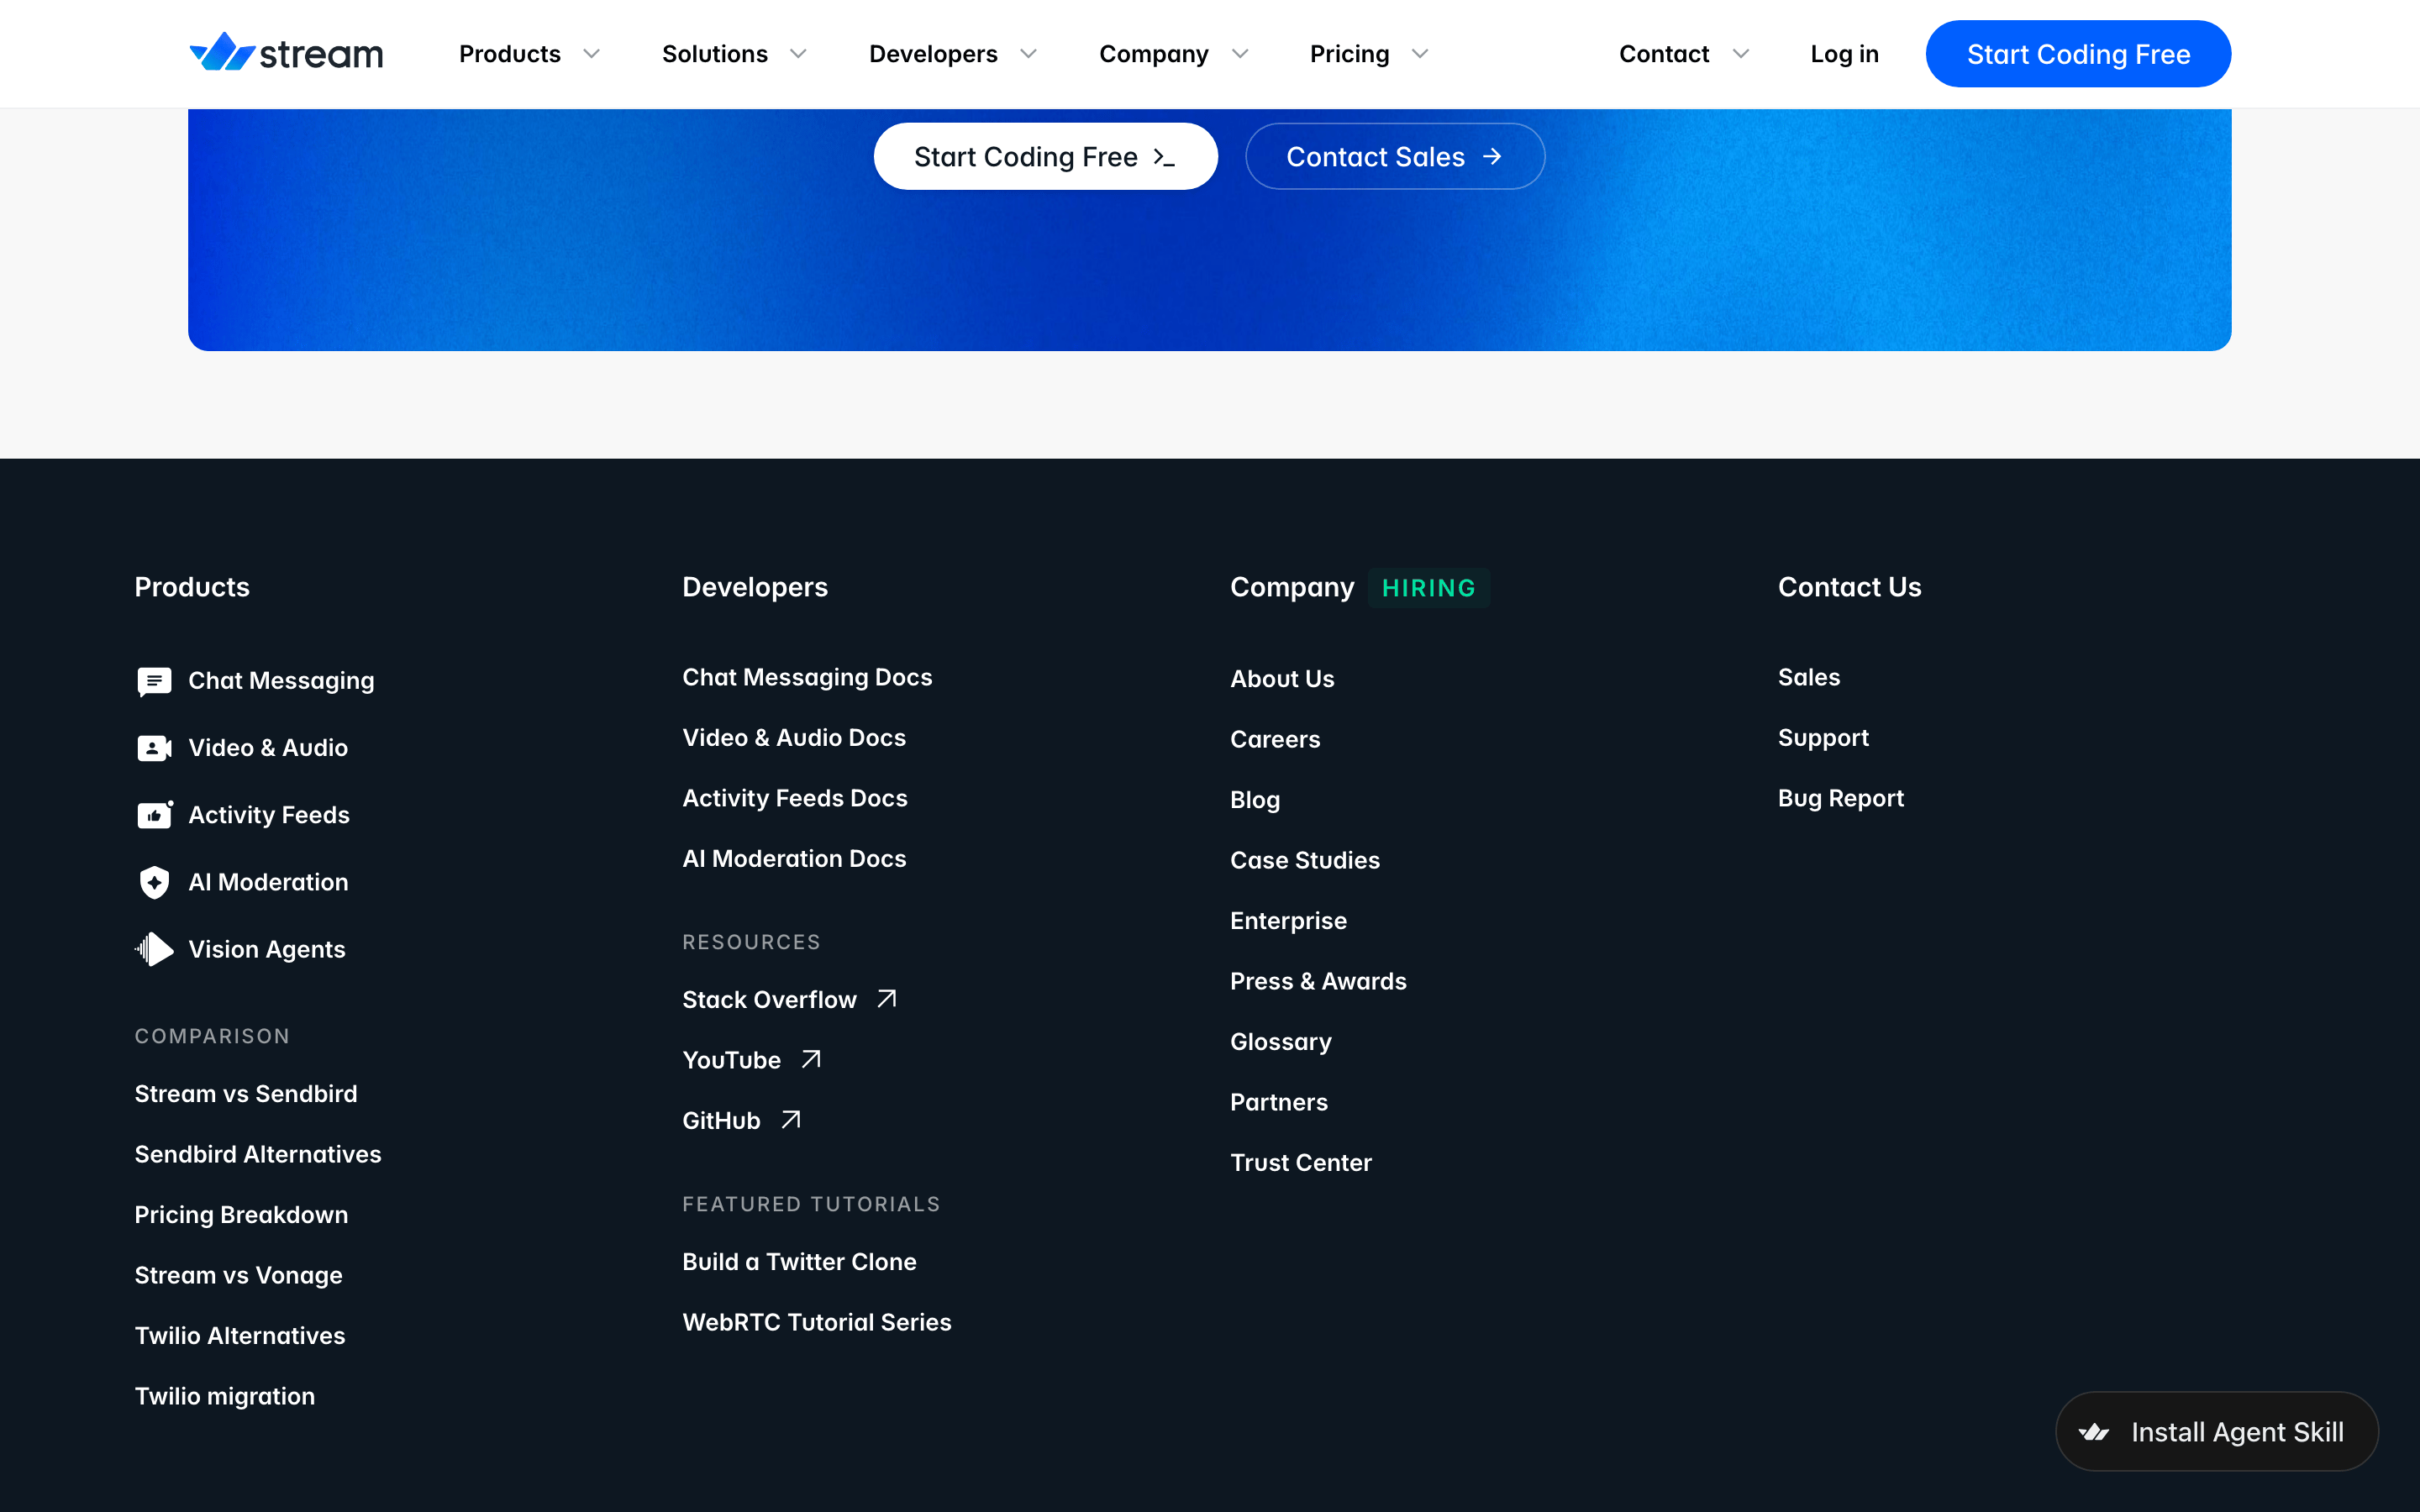The width and height of the screenshot is (2420, 1512).
Task: Click the Activity Feeds thumbs-up icon
Action: (x=154, y=815)
